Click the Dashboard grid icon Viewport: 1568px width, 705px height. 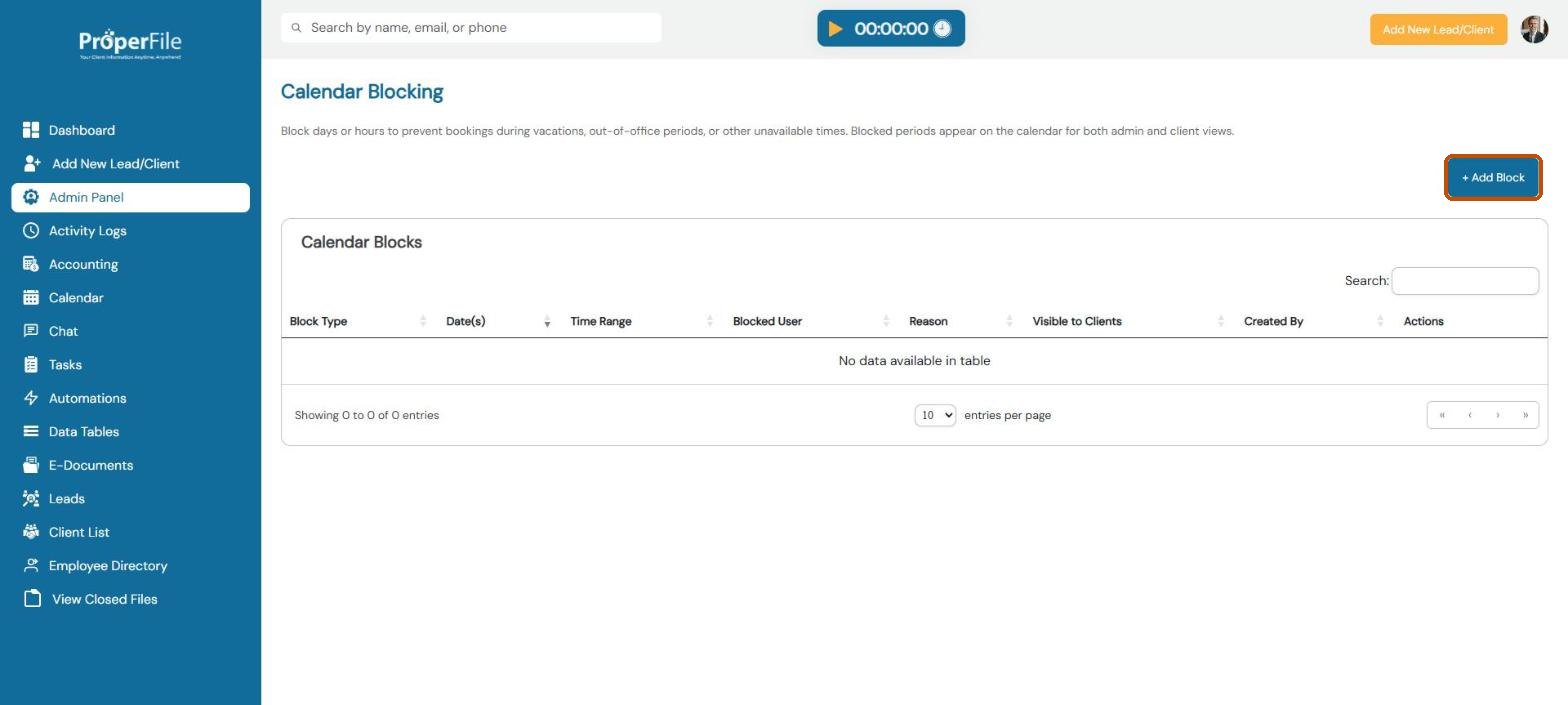(x=31, y=130)
